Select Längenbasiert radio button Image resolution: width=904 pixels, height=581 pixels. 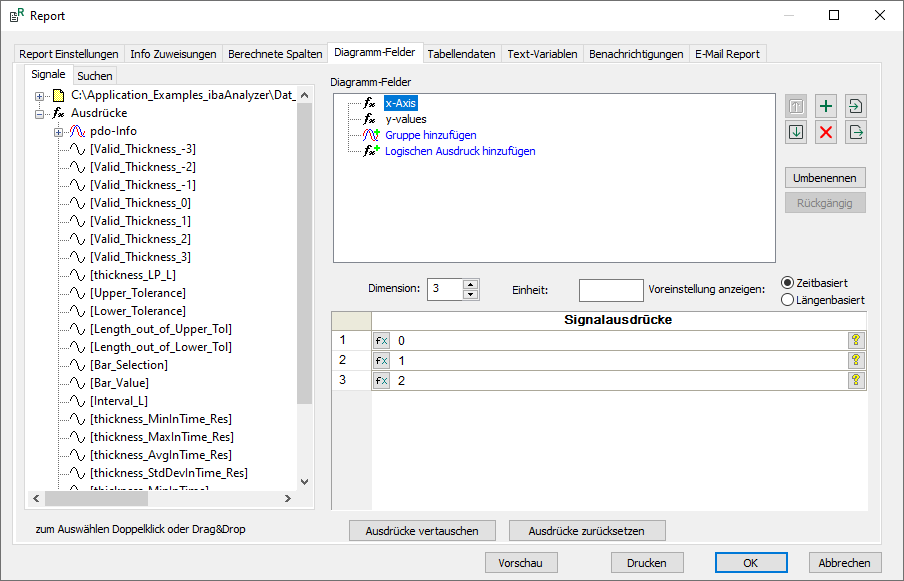coord(787,300)
